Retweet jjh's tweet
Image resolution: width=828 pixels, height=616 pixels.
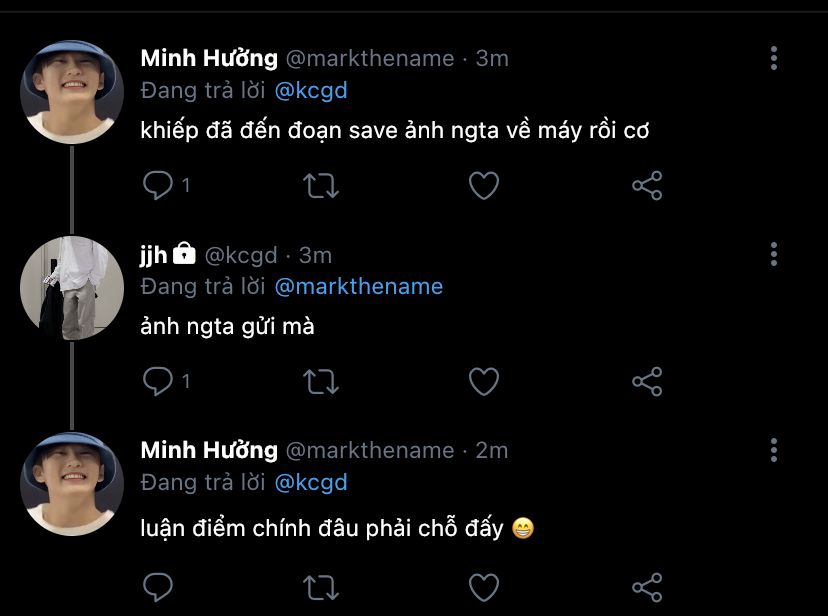[x=321, y=381]
